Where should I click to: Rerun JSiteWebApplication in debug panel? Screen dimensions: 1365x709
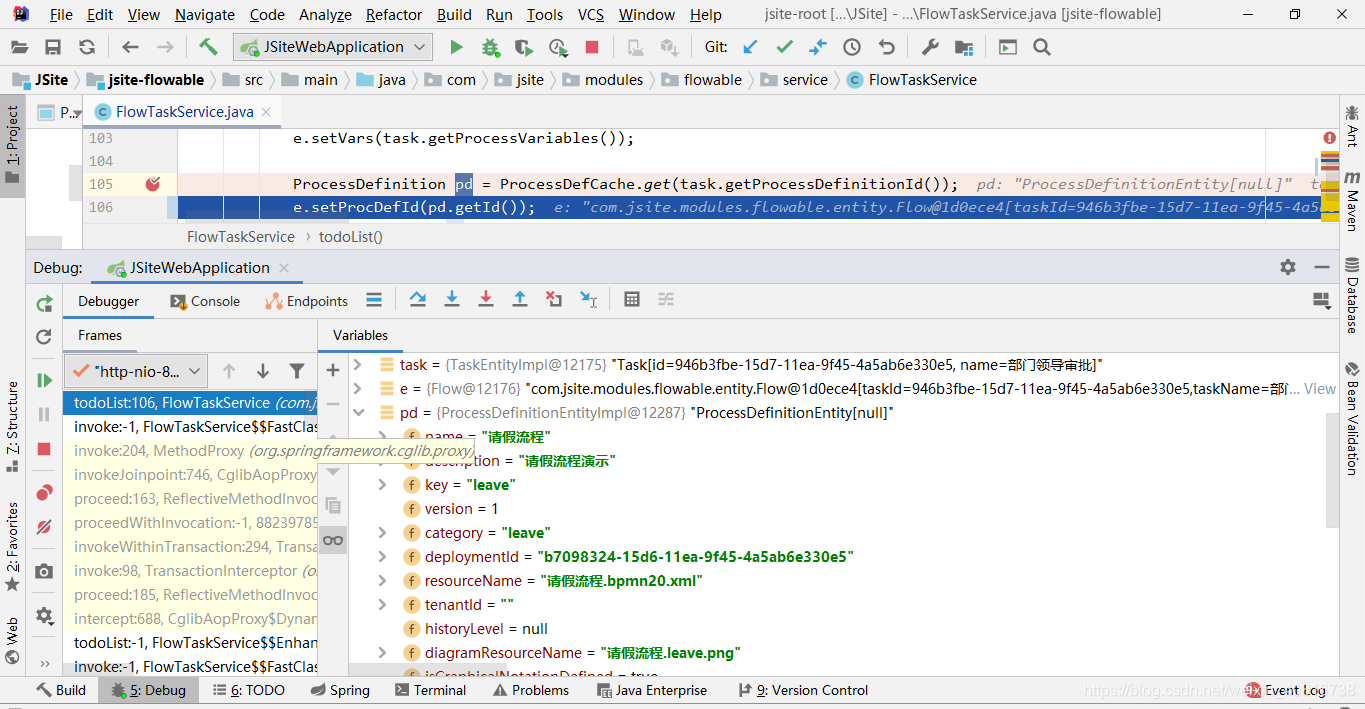44,304
